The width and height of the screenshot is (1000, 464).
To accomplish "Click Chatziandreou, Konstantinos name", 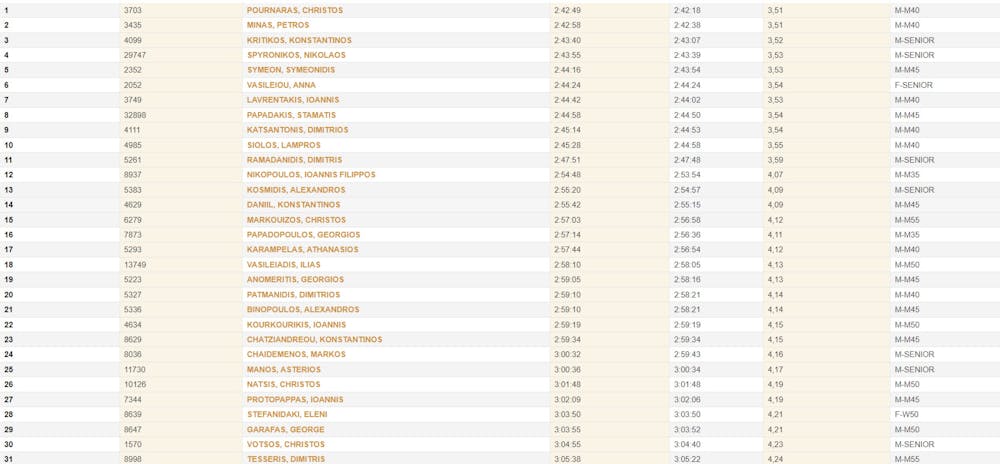I will click(x=314, y=339).
